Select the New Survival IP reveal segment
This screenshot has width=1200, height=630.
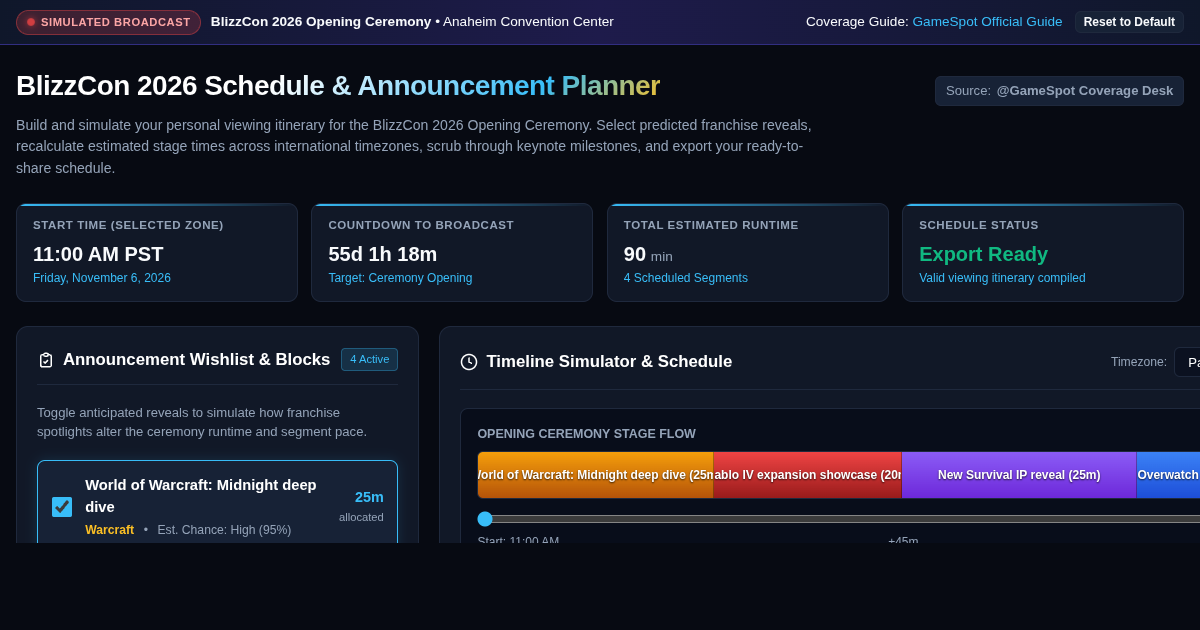point(1019,475)
